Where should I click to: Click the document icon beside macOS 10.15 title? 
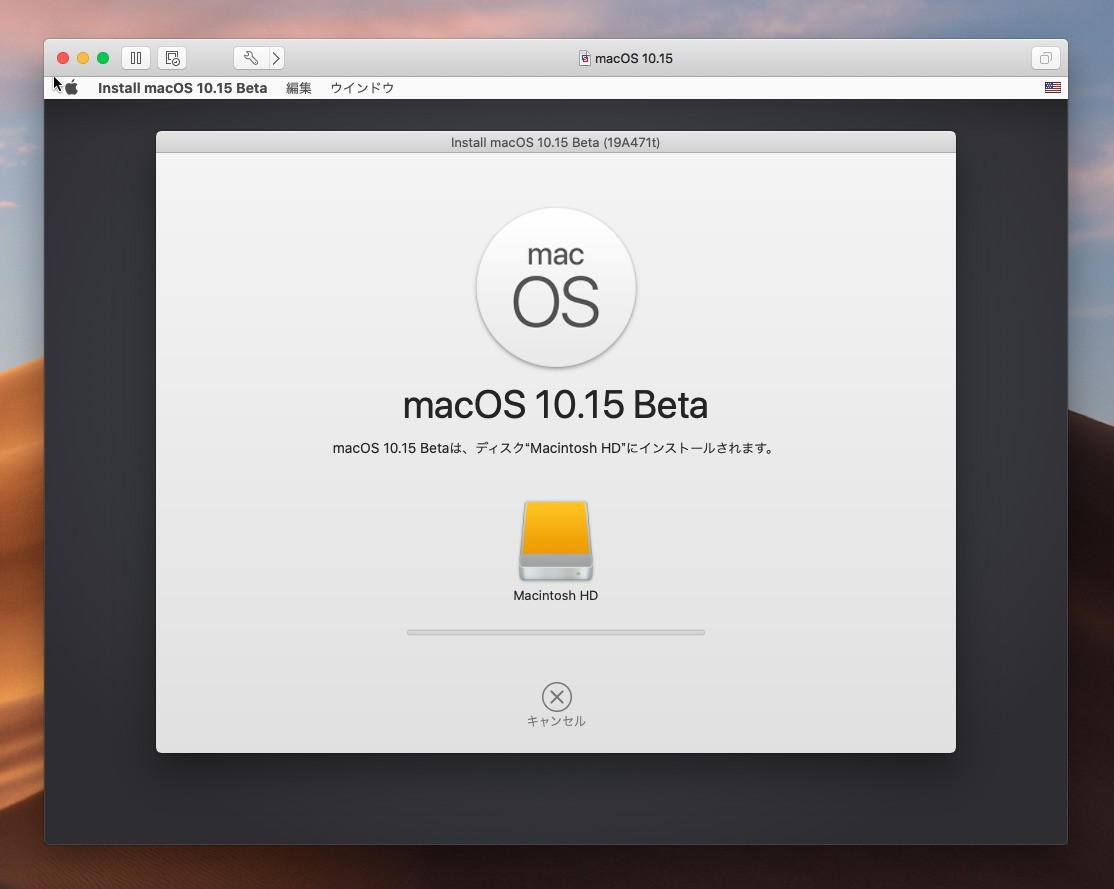(x=585, y=58)
